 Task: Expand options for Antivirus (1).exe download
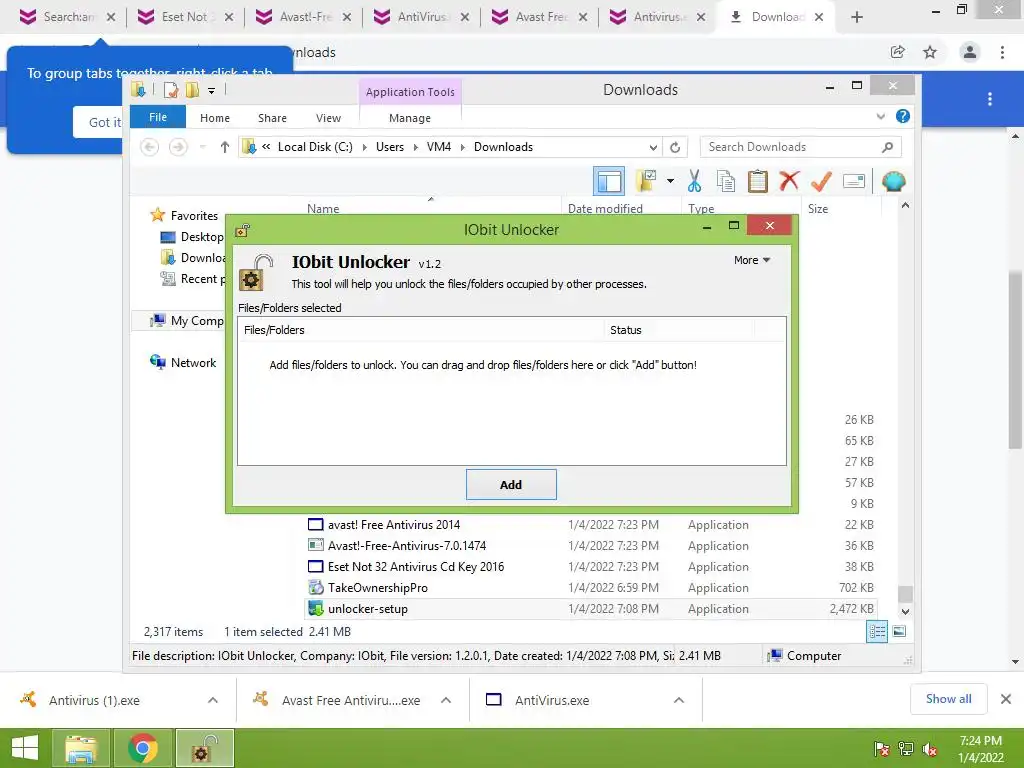(x=213, y=700)
